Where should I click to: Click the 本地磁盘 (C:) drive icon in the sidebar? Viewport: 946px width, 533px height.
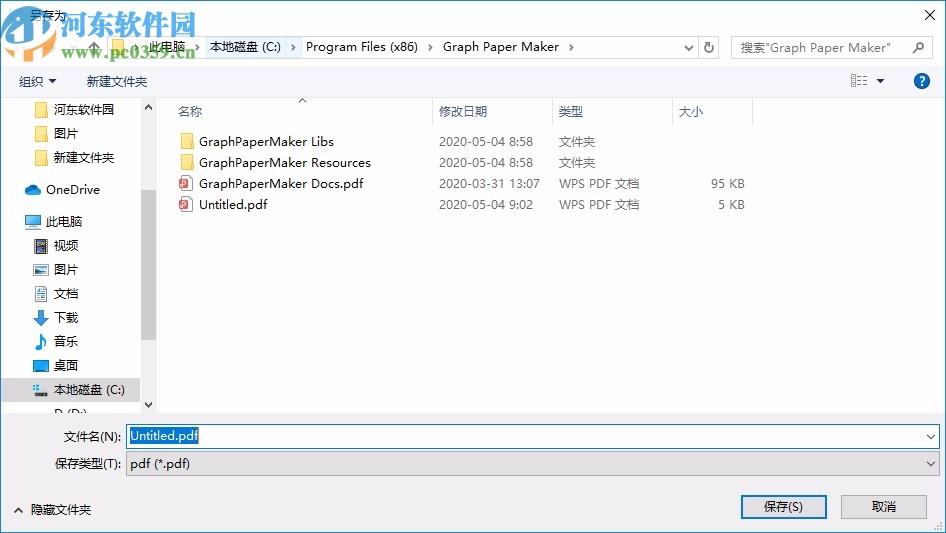point(40,390)
